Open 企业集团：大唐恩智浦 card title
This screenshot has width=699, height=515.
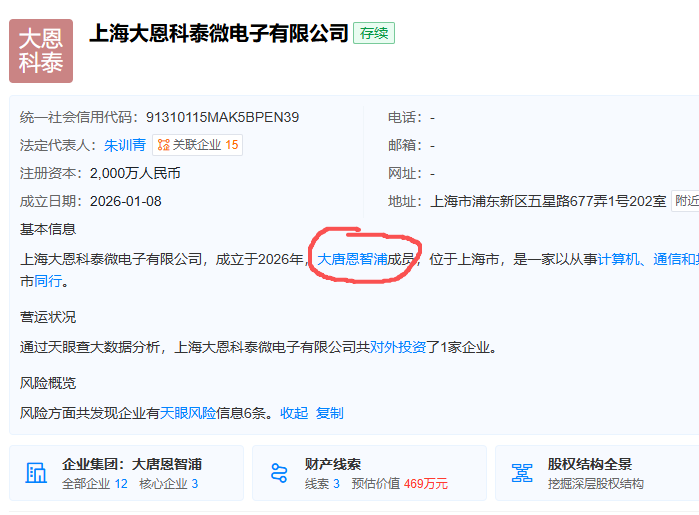point(132,464)
